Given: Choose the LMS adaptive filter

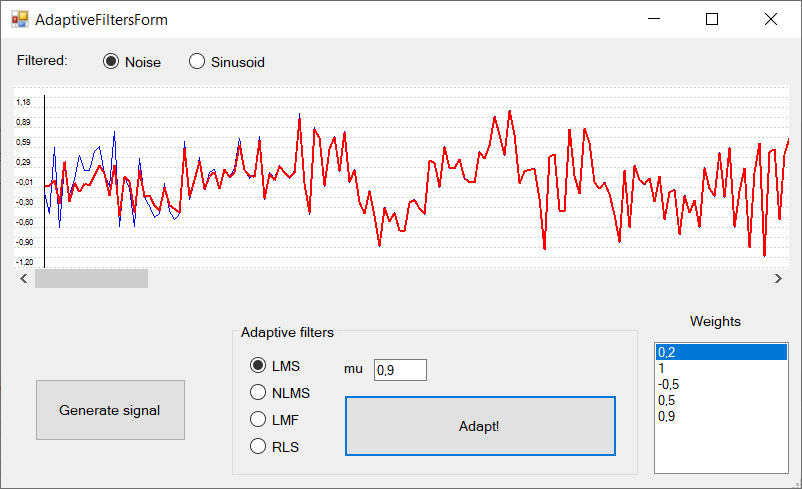Looking at the screenshot, I should 275,366.
